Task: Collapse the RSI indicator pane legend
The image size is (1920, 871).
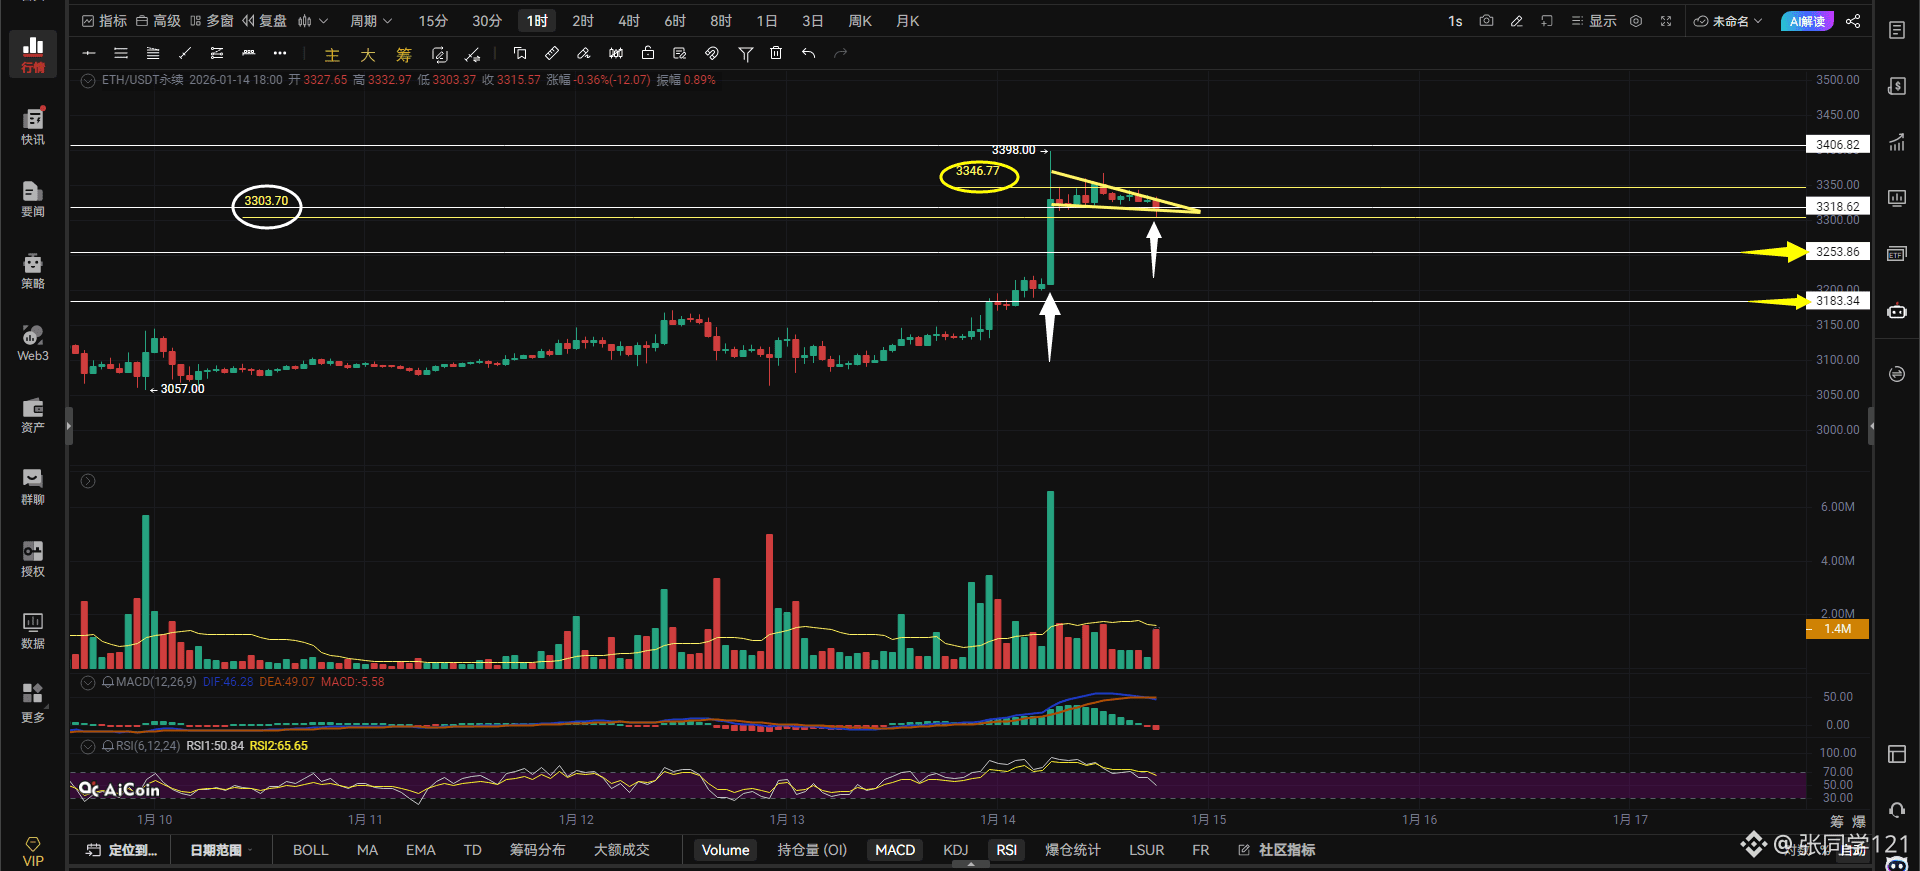Action: [88, 747]
